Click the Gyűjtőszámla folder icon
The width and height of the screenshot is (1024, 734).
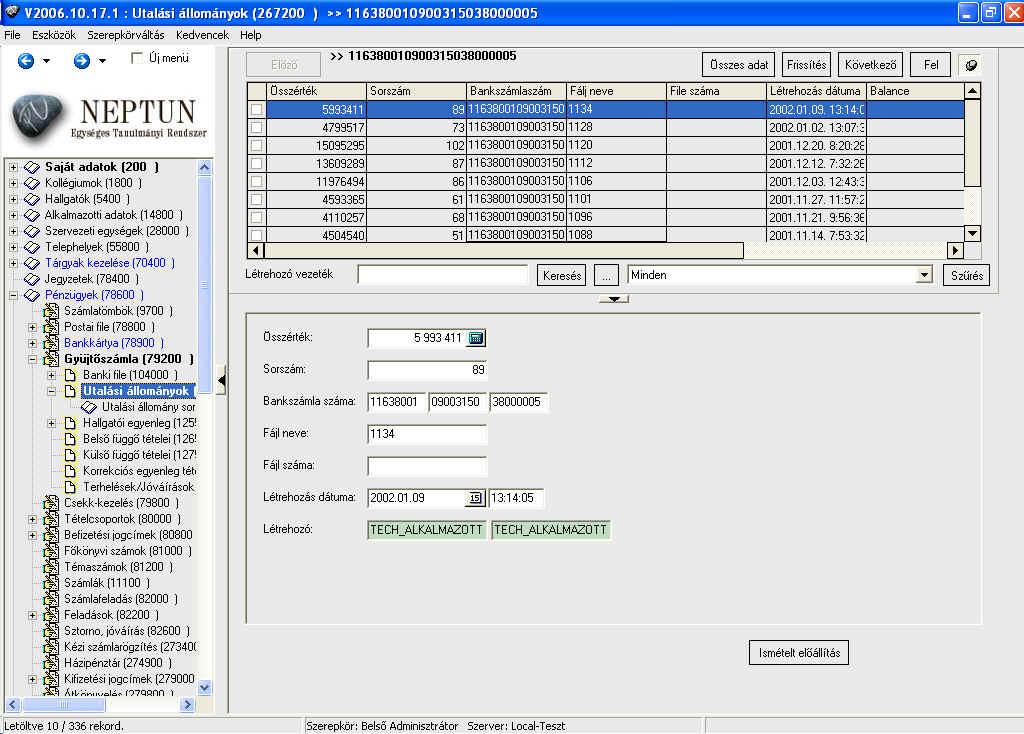tap(51, 359)
